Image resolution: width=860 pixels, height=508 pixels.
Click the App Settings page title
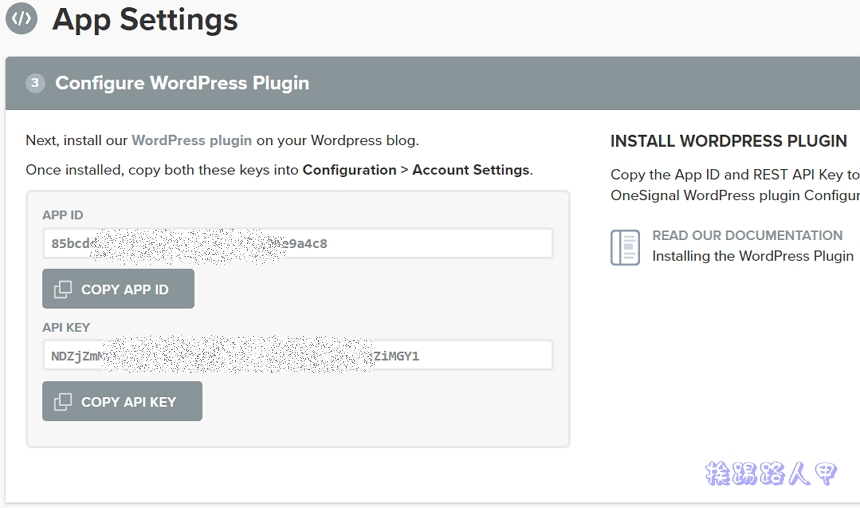(145, 20)
